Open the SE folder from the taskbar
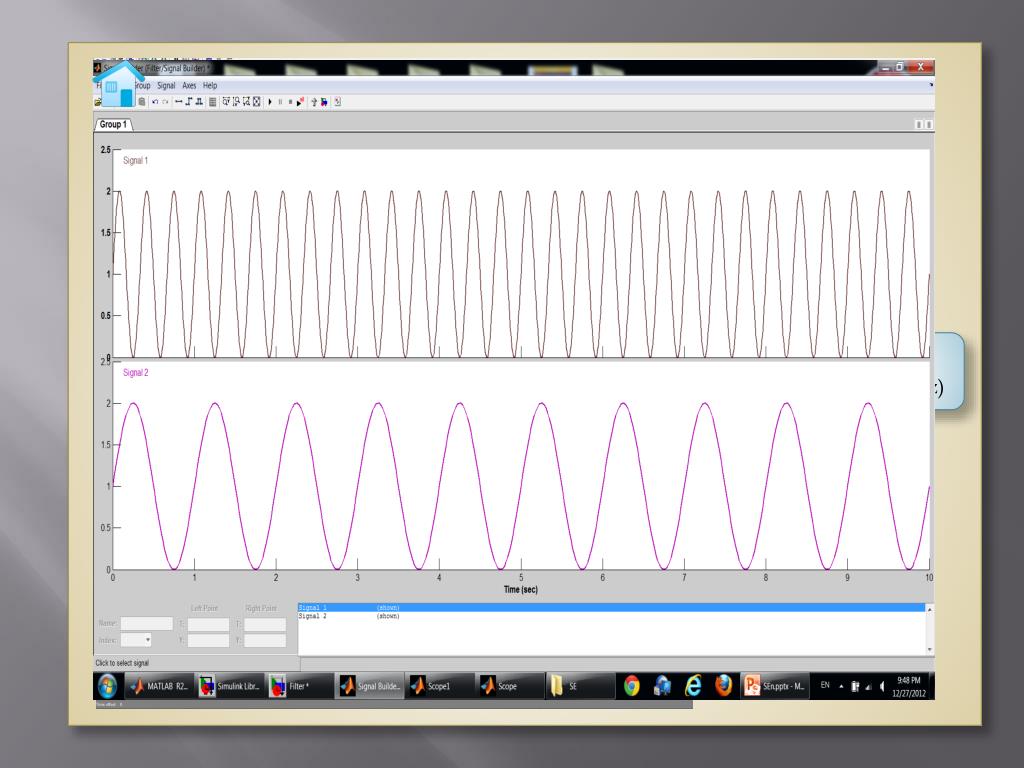This screenshot has height=768, width=1024. [x=581, y=686]
